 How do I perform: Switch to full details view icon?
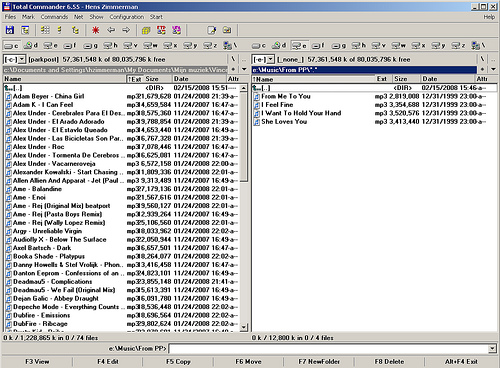pyautogui.click(x=60, y=30)
